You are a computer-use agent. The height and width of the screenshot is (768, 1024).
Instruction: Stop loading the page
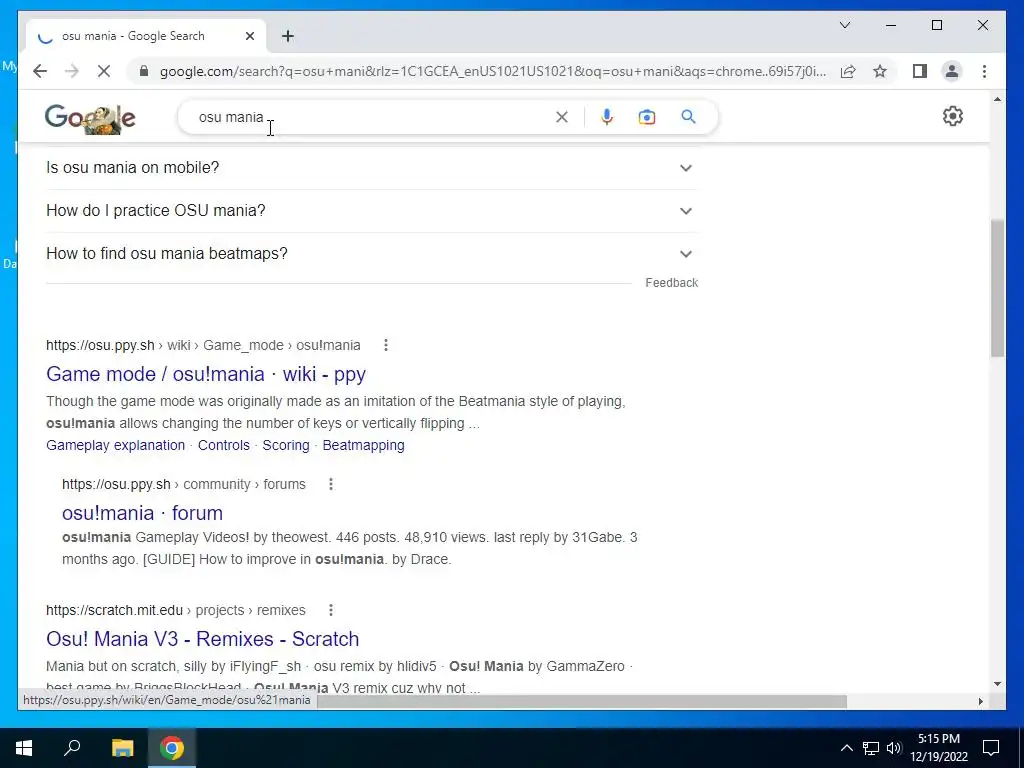pos(104,71)
